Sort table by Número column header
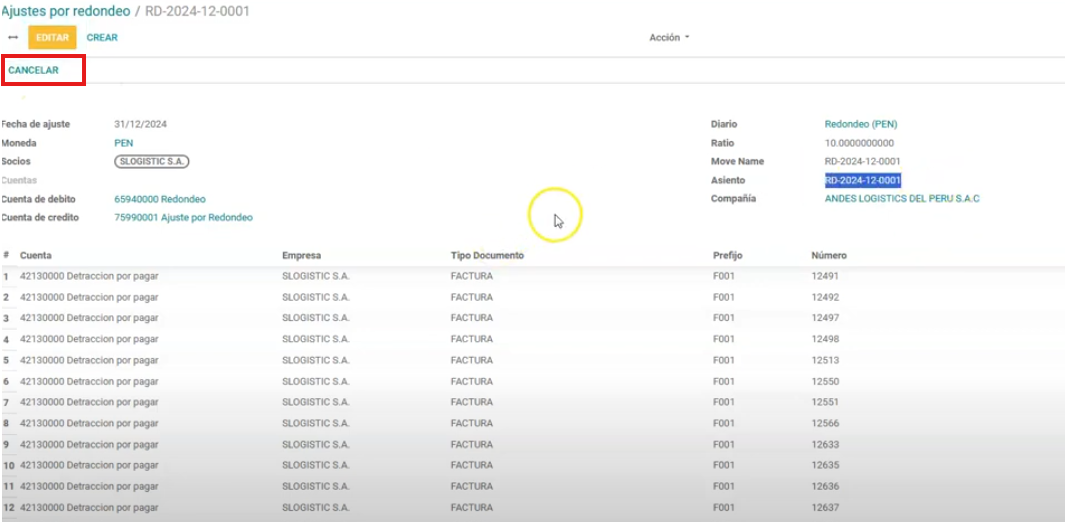 click(829, 256)
